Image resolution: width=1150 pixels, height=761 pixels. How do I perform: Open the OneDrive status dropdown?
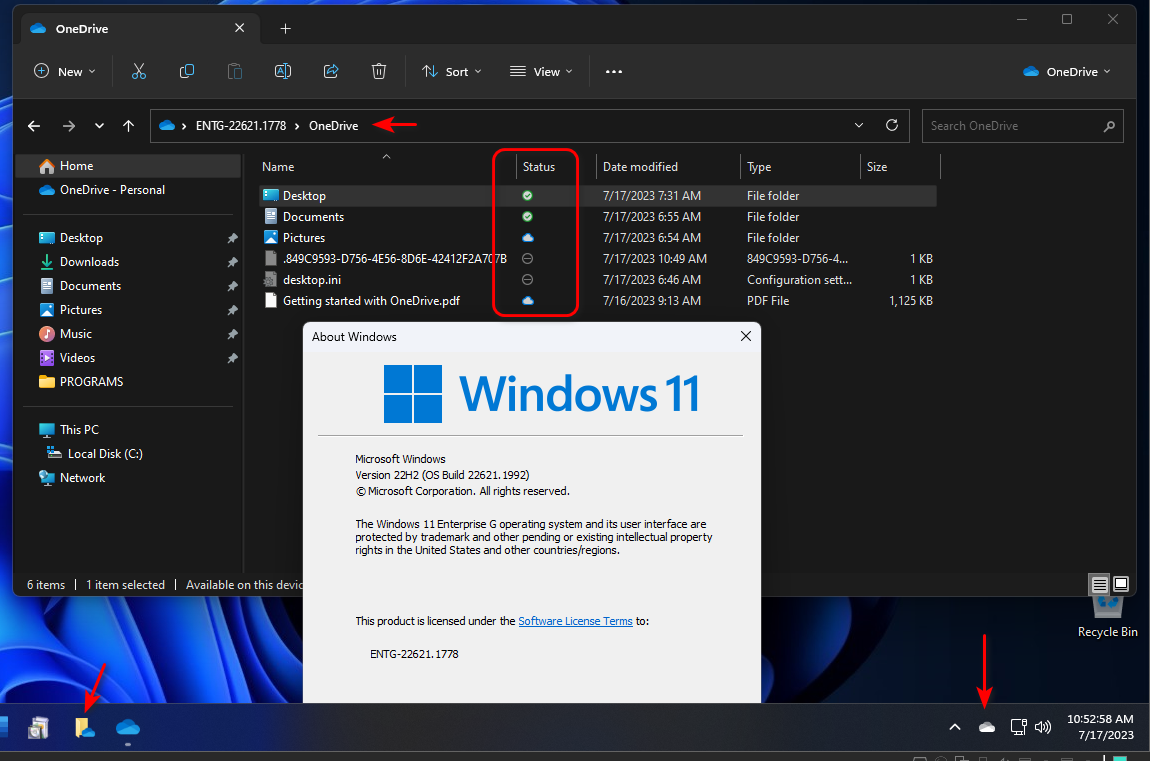click(x=1067, y=71)
